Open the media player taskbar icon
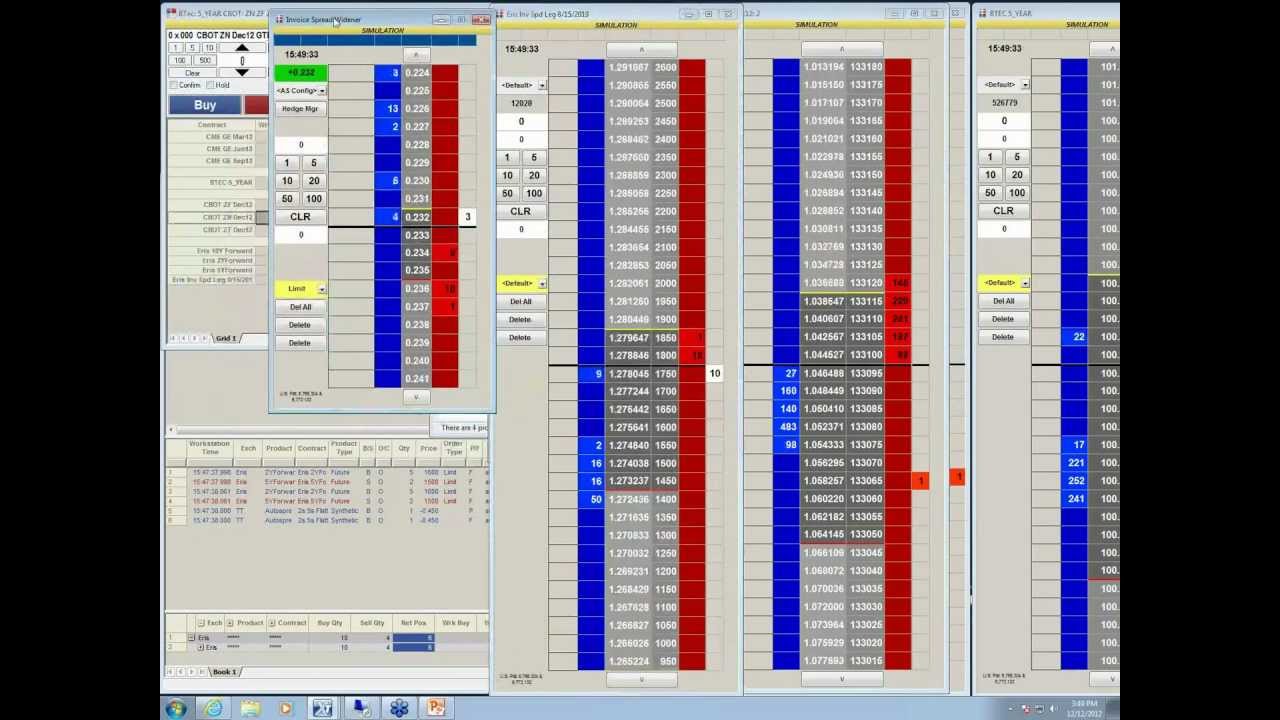 [x=286, y=709]
